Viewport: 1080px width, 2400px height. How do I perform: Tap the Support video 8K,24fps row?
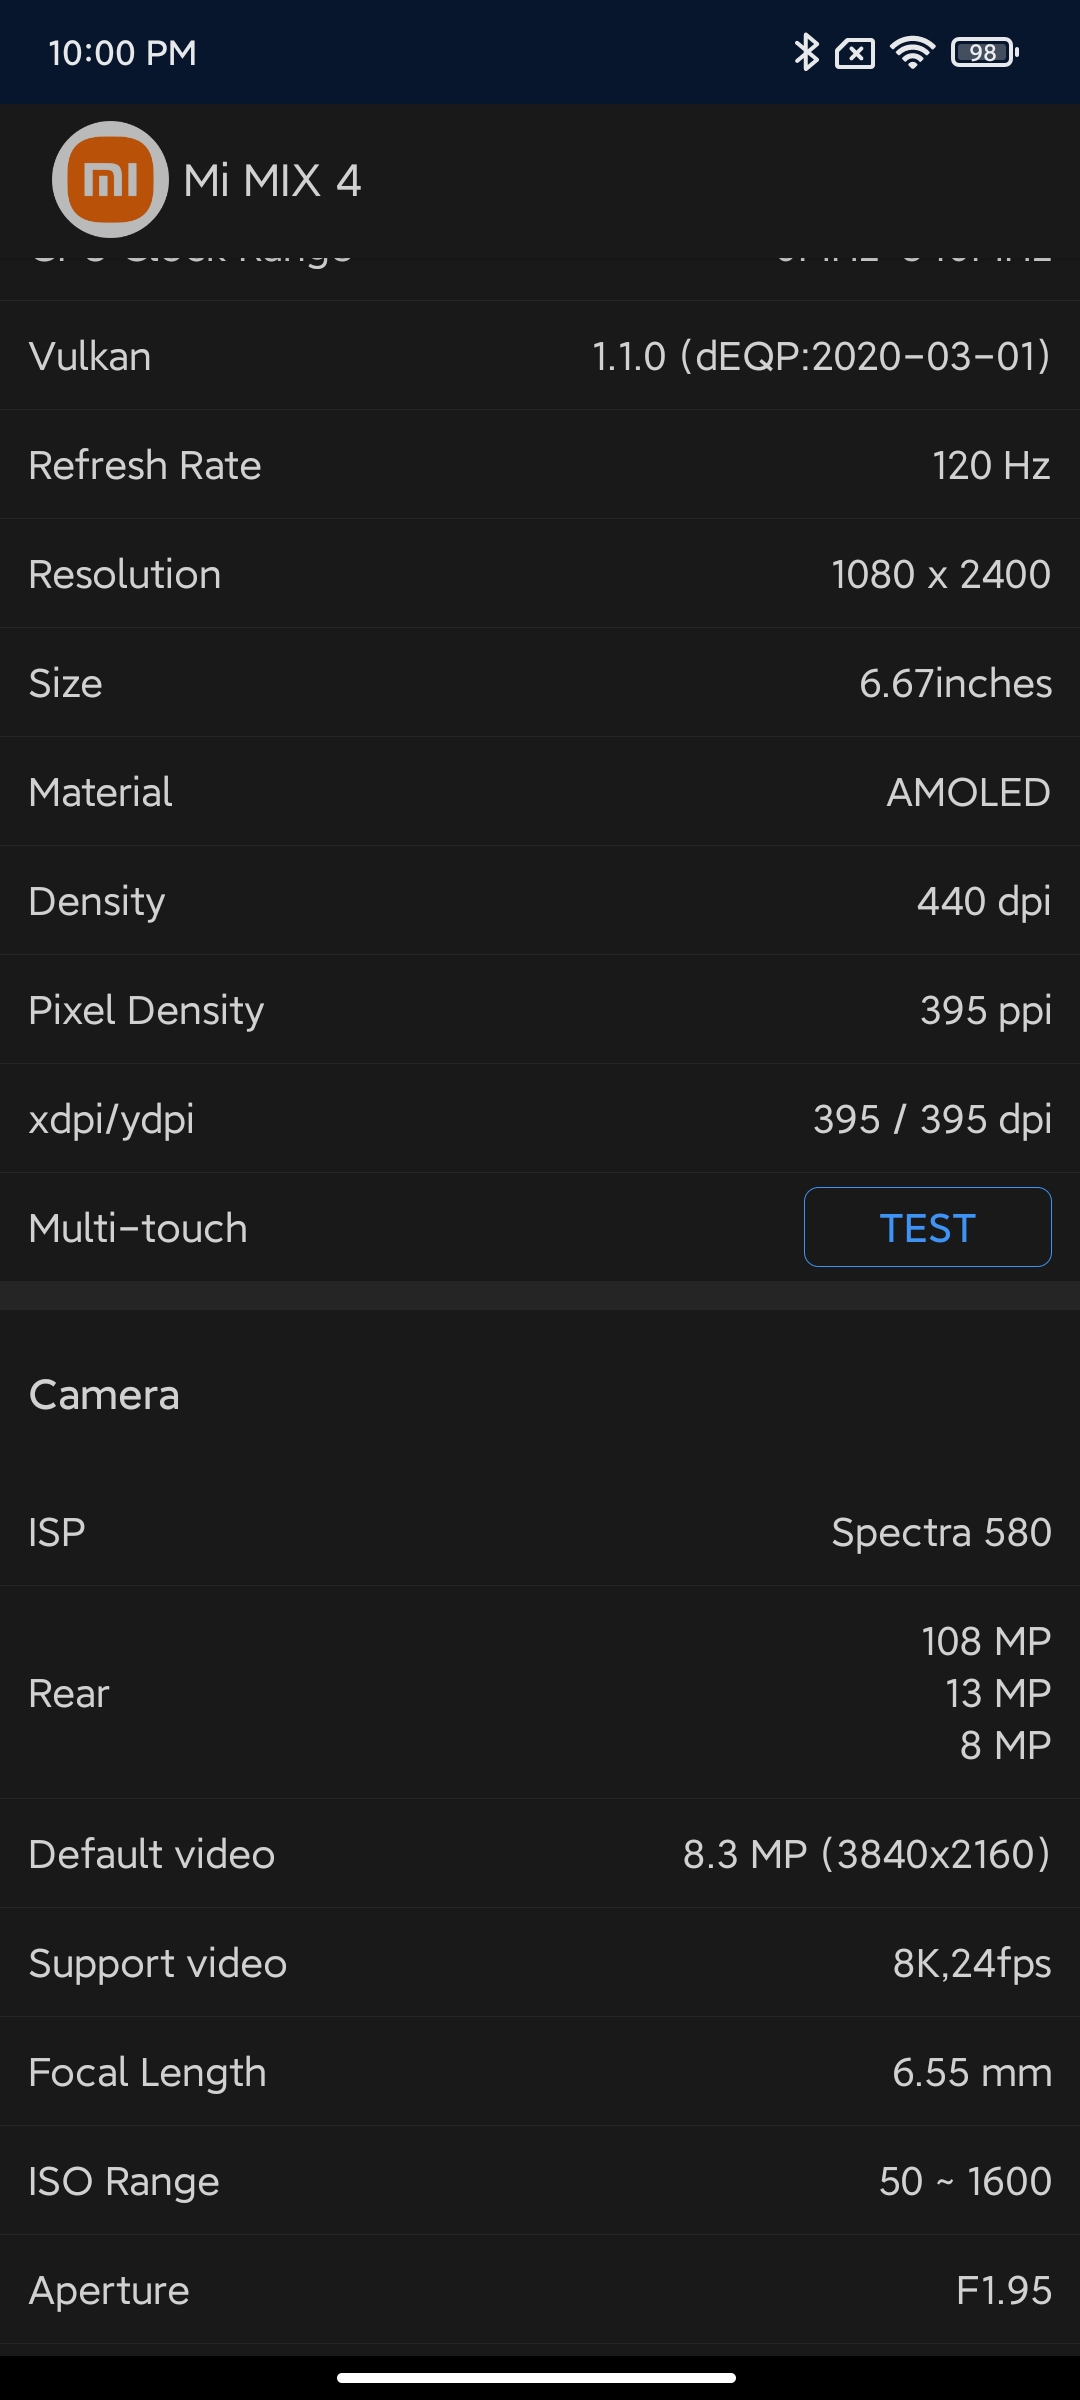coord(540,1963)
